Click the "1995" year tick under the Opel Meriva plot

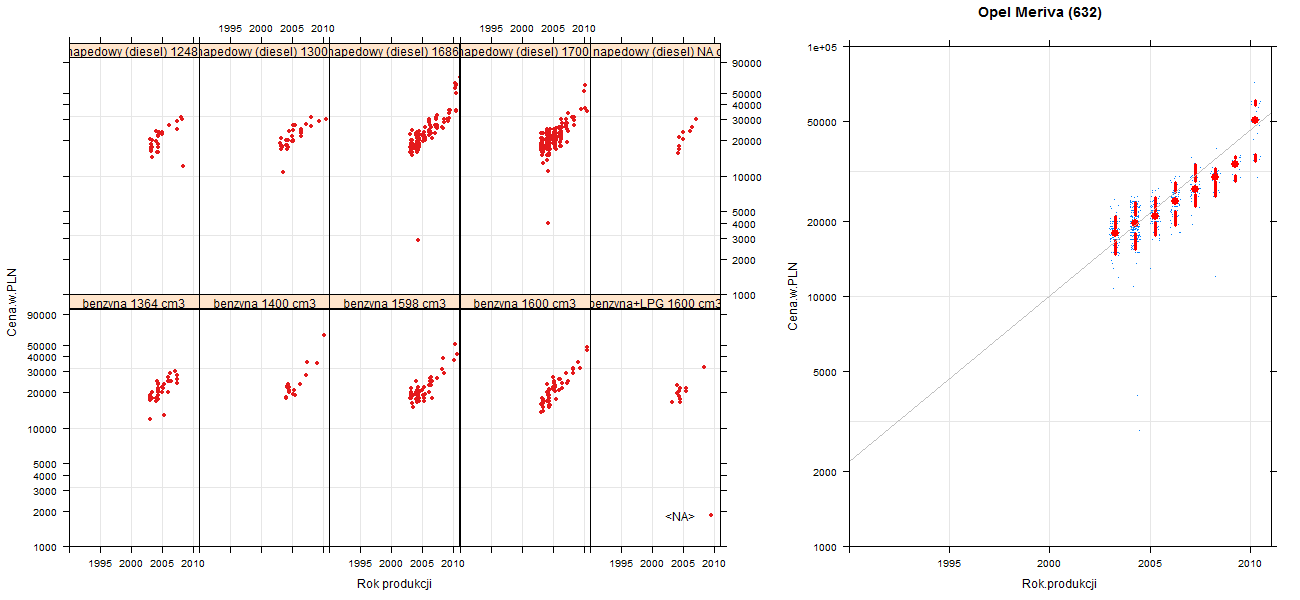(x=950, y=564)
